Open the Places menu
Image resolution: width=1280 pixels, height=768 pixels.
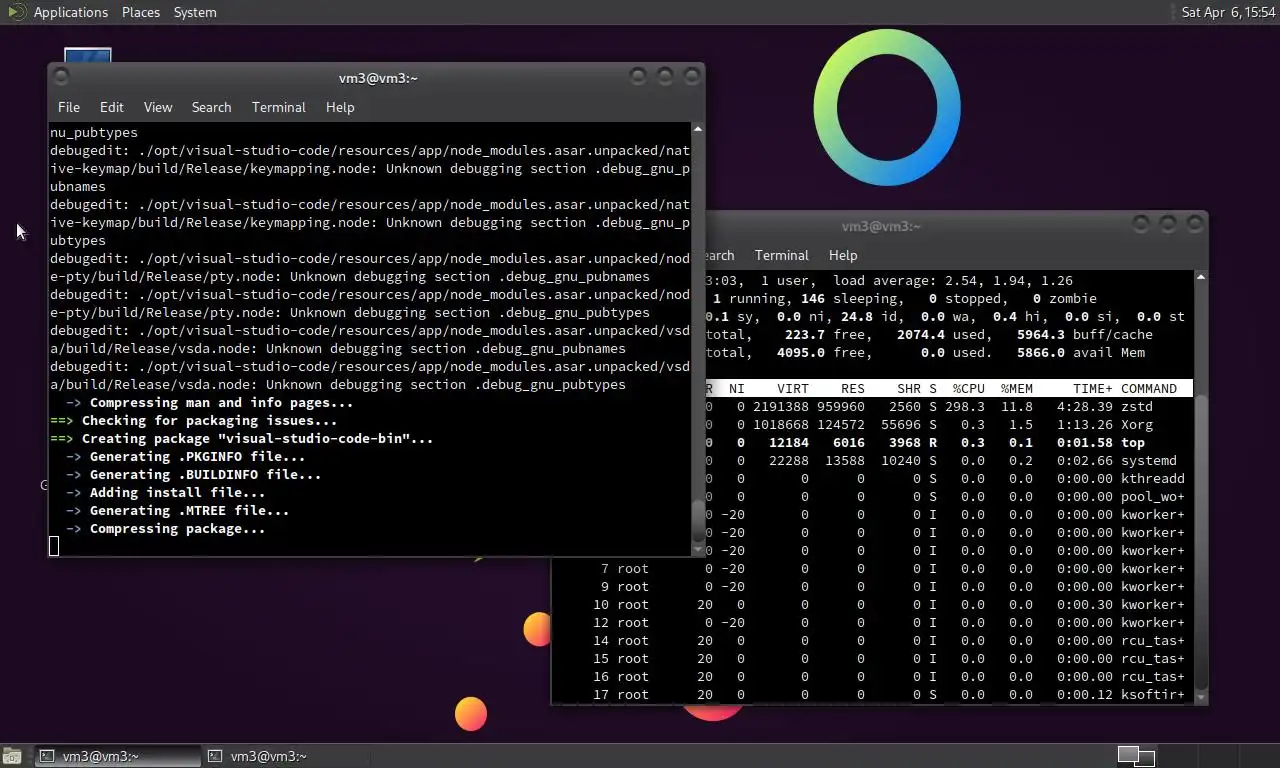[141, 12]
